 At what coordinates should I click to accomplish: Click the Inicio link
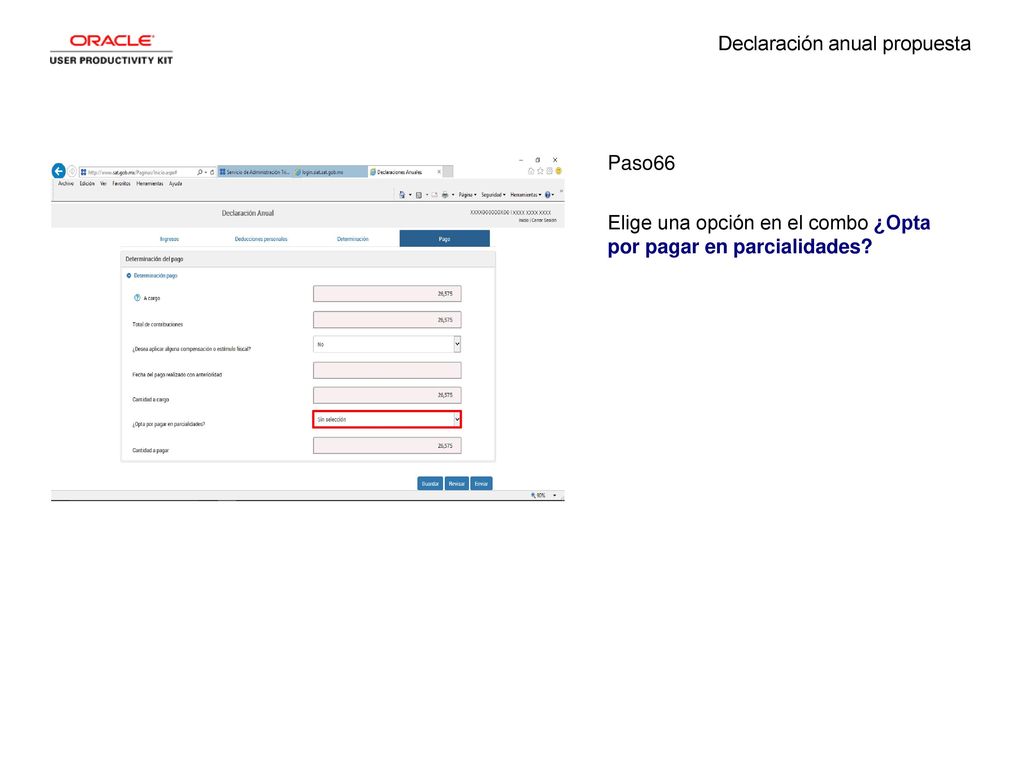click(524, 221)
